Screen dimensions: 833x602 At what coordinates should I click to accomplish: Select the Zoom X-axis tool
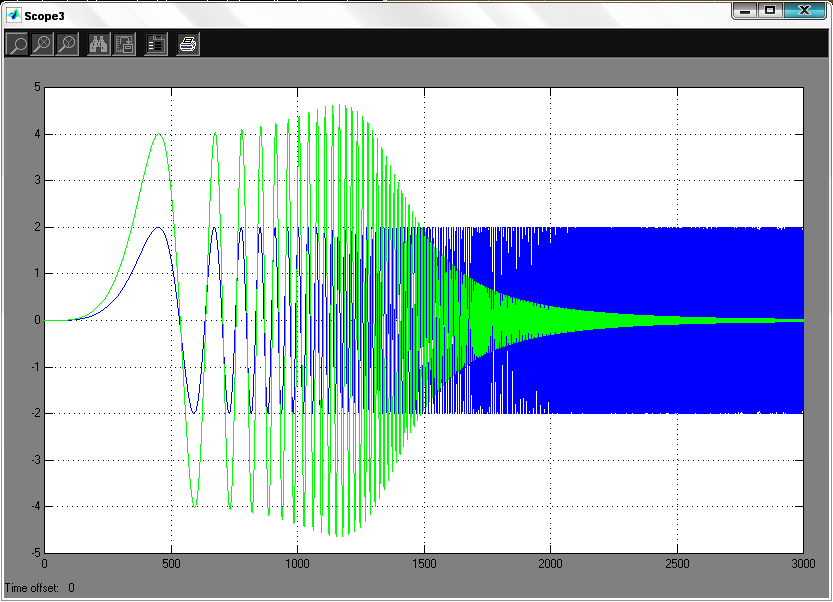pos(42,45)
